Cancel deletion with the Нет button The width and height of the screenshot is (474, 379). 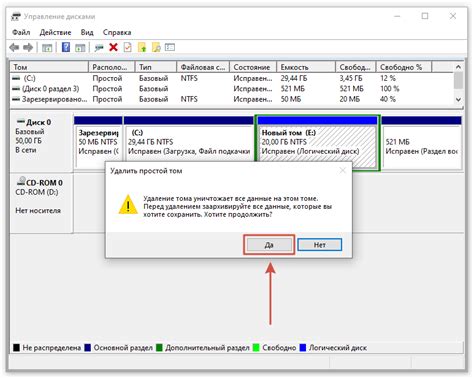tap(319, 245)
